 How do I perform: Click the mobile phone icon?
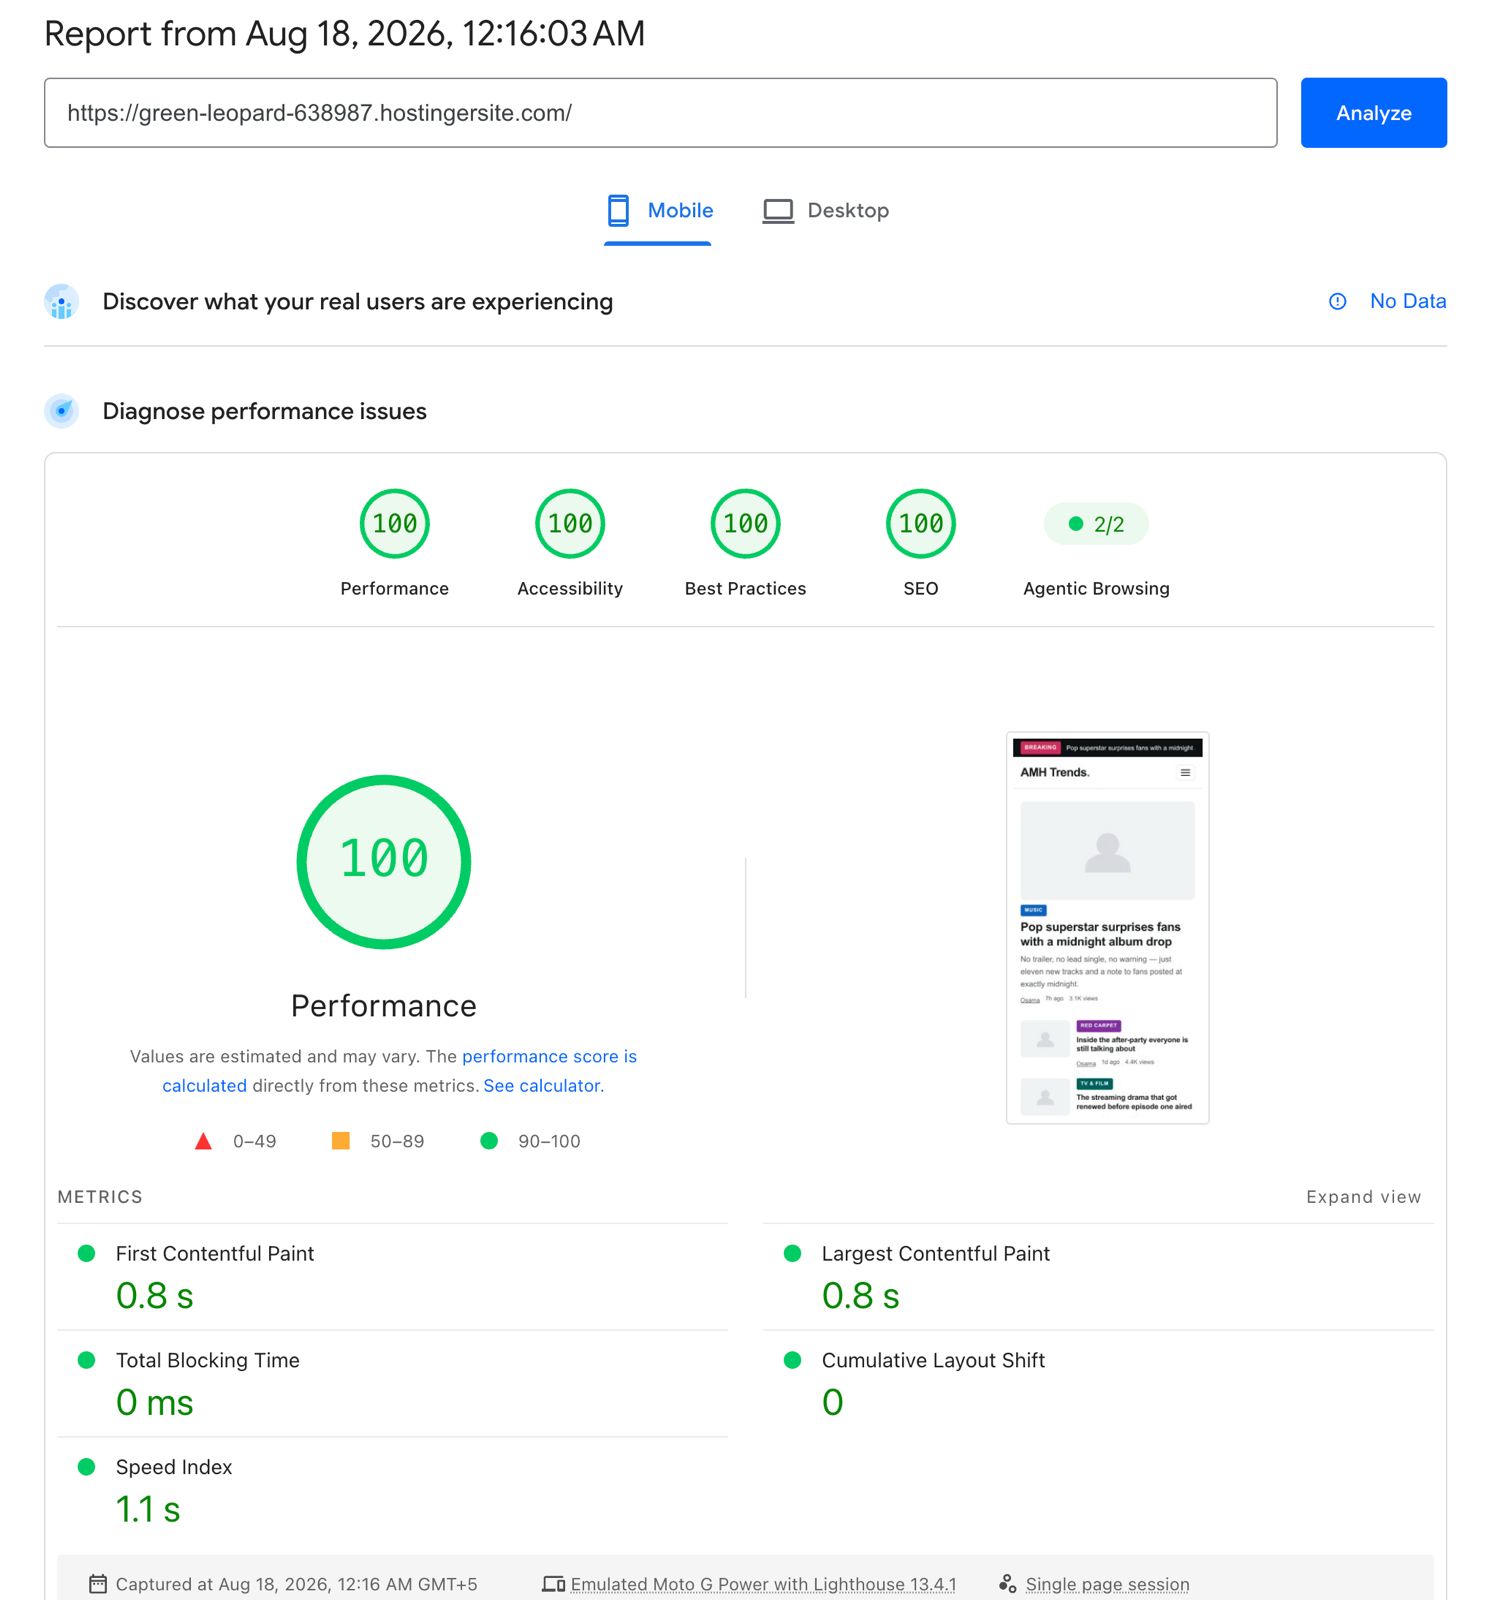pyautogui.click(x=619, y=210)
